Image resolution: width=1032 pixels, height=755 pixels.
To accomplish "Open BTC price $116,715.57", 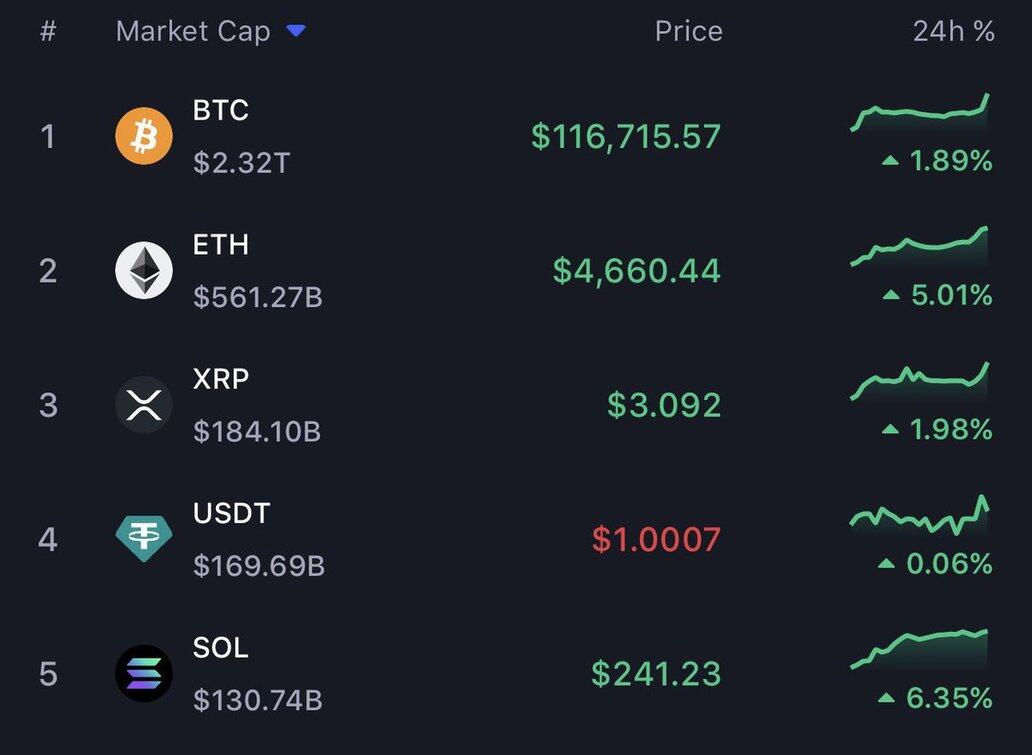I will (x=626, y=136).
